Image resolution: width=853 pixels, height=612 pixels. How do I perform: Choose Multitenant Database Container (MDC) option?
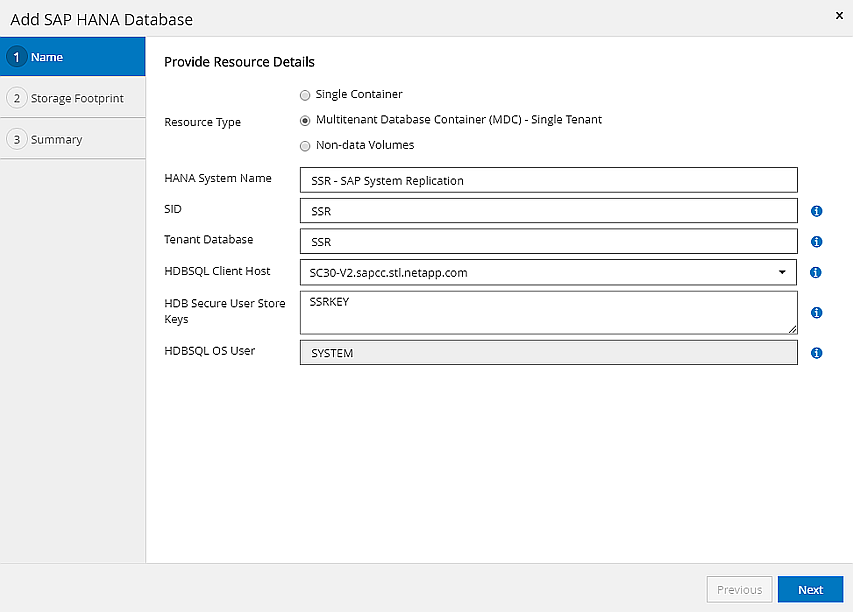(305, 120)
